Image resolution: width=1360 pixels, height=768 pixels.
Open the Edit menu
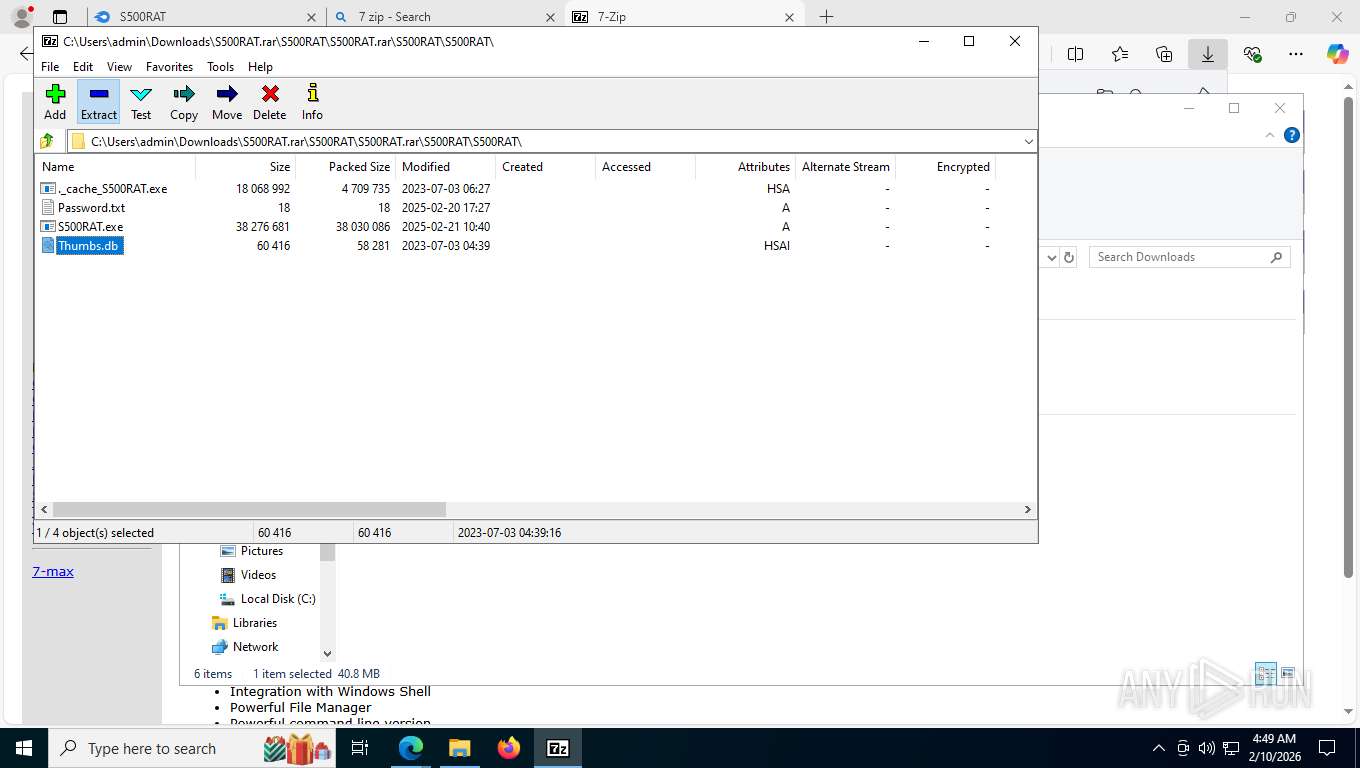(x=83, y=67)
